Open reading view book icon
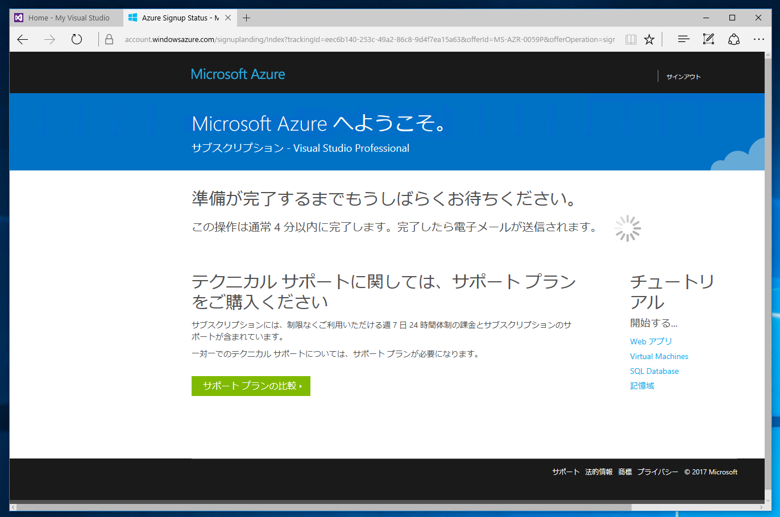The image size is (780, 517). 630,39
